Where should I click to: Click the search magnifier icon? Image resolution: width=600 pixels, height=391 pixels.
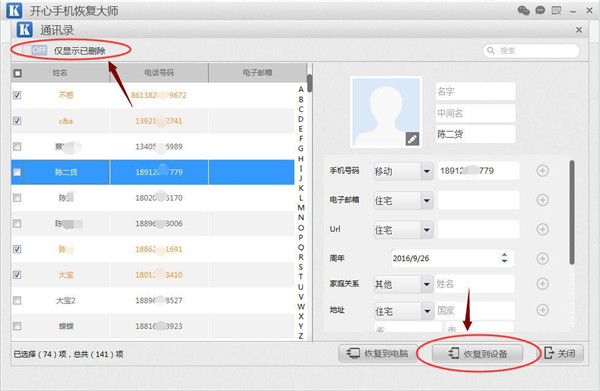(491, 51)
